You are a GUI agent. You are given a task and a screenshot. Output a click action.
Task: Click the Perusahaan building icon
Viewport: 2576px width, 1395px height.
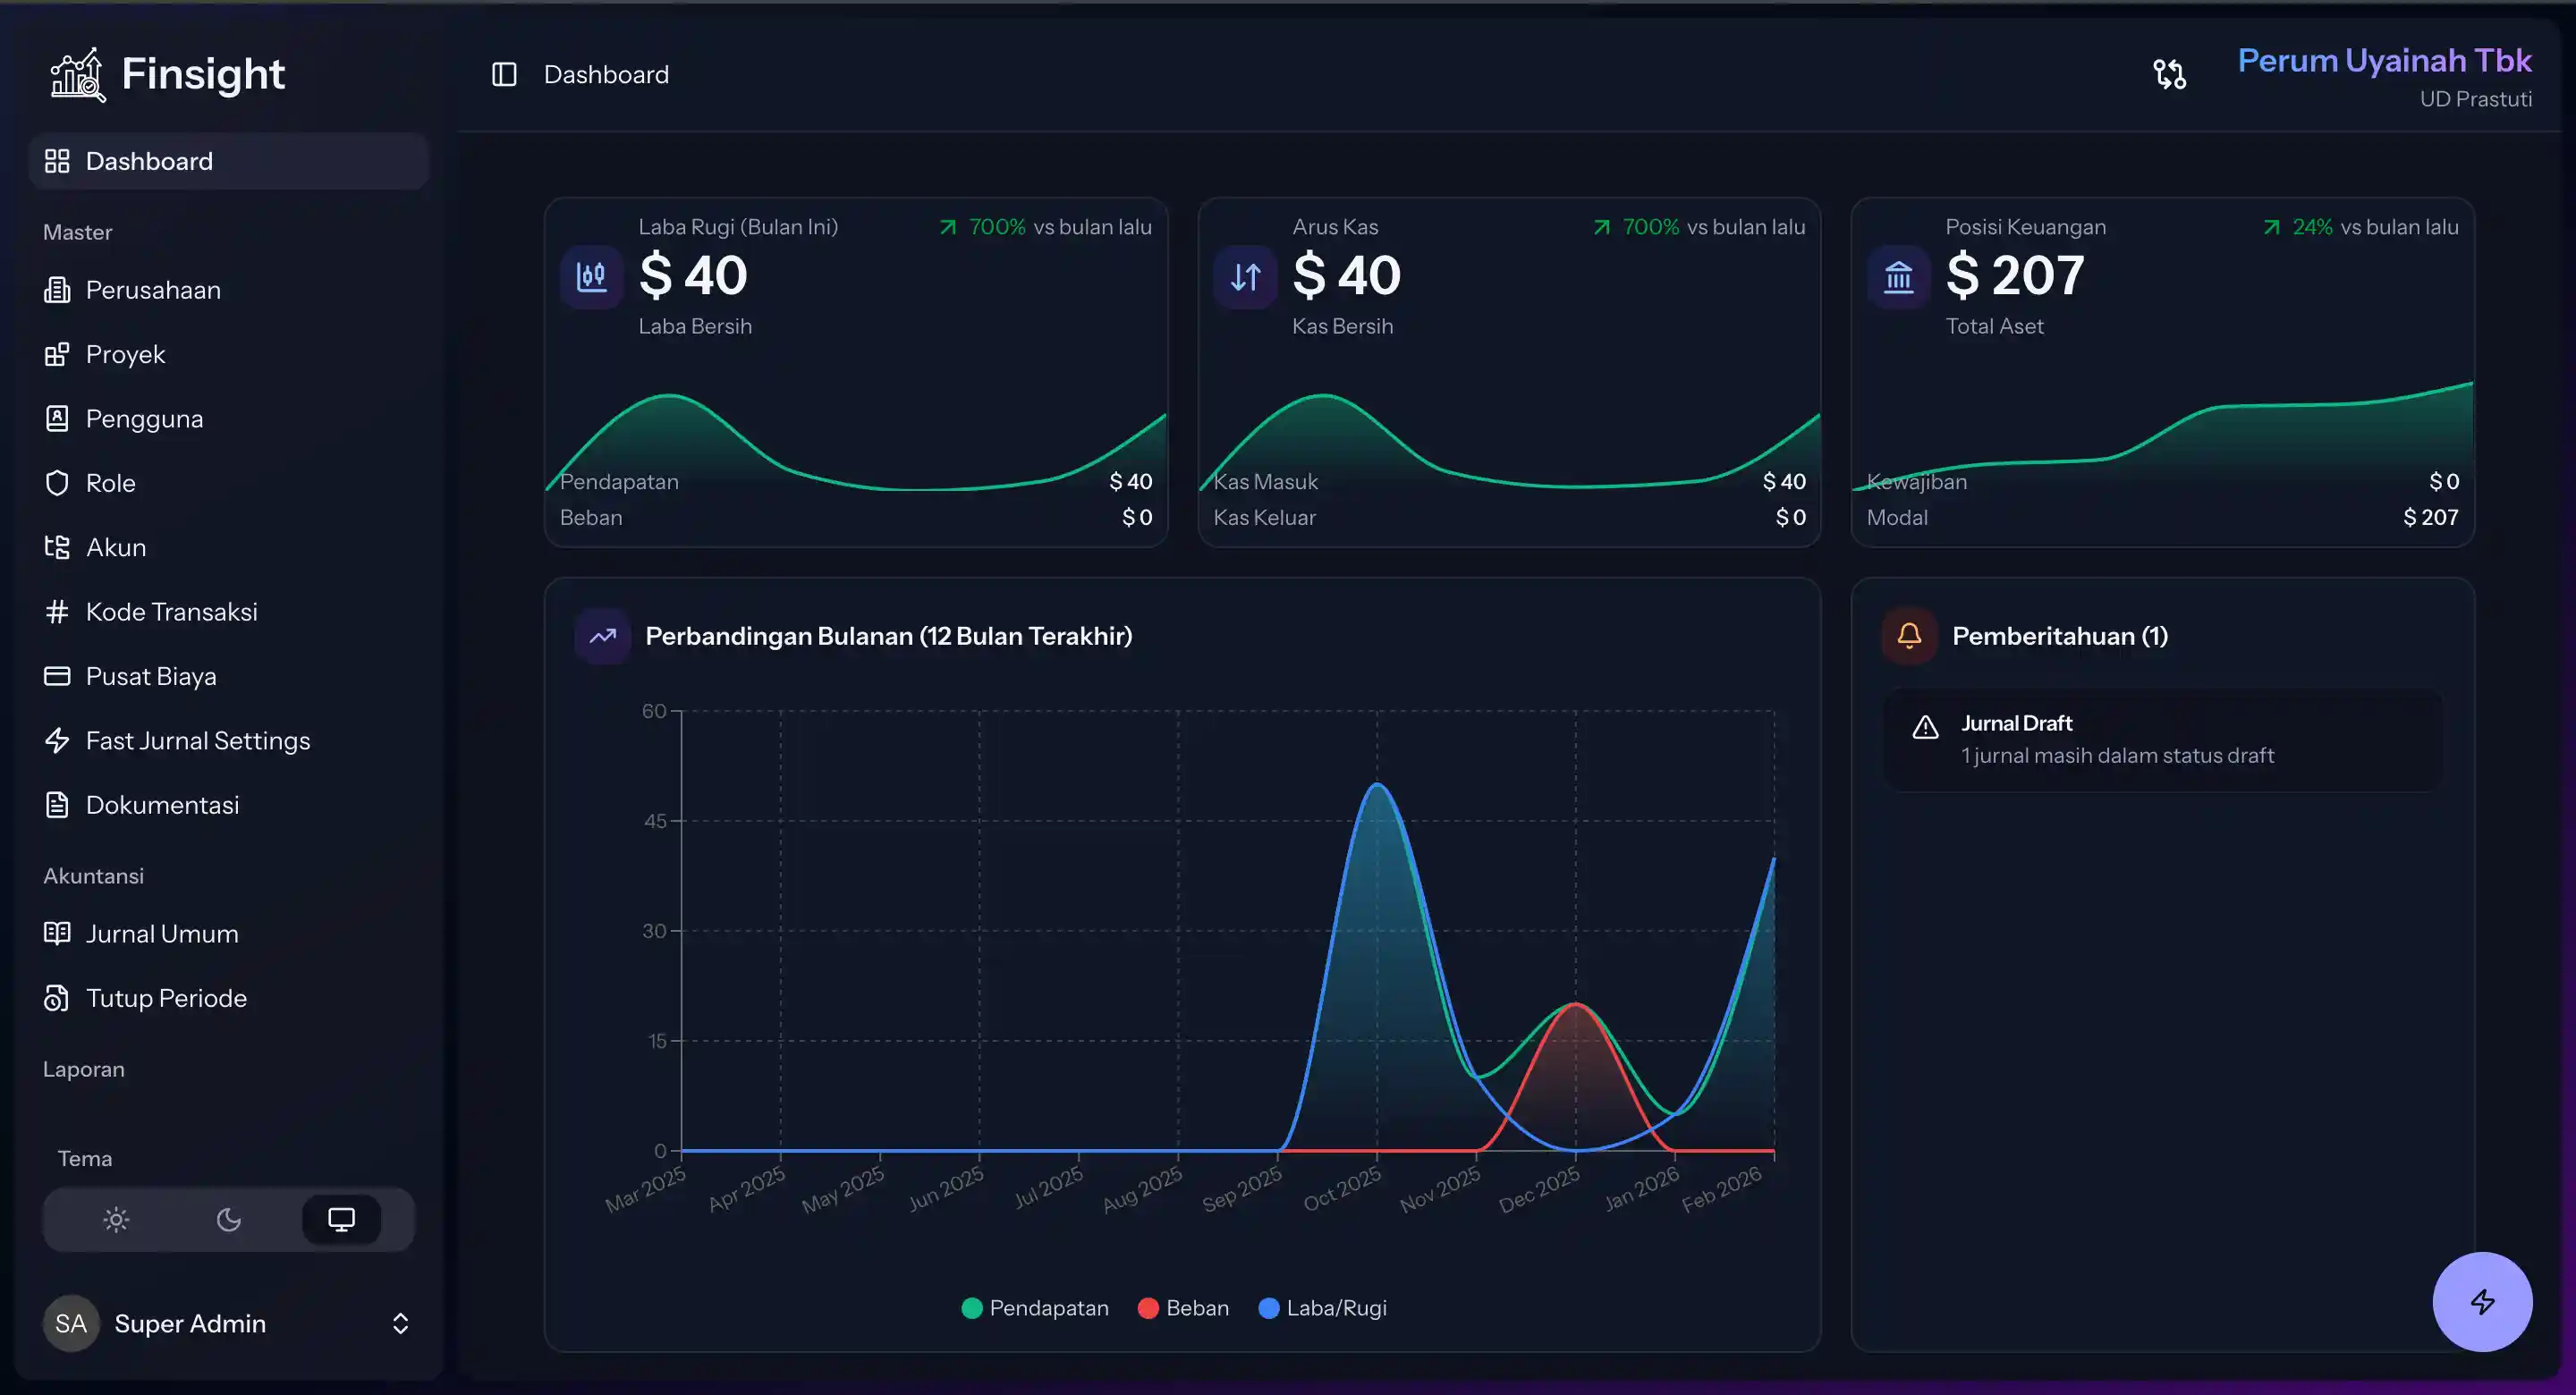[x=57, y=290]
